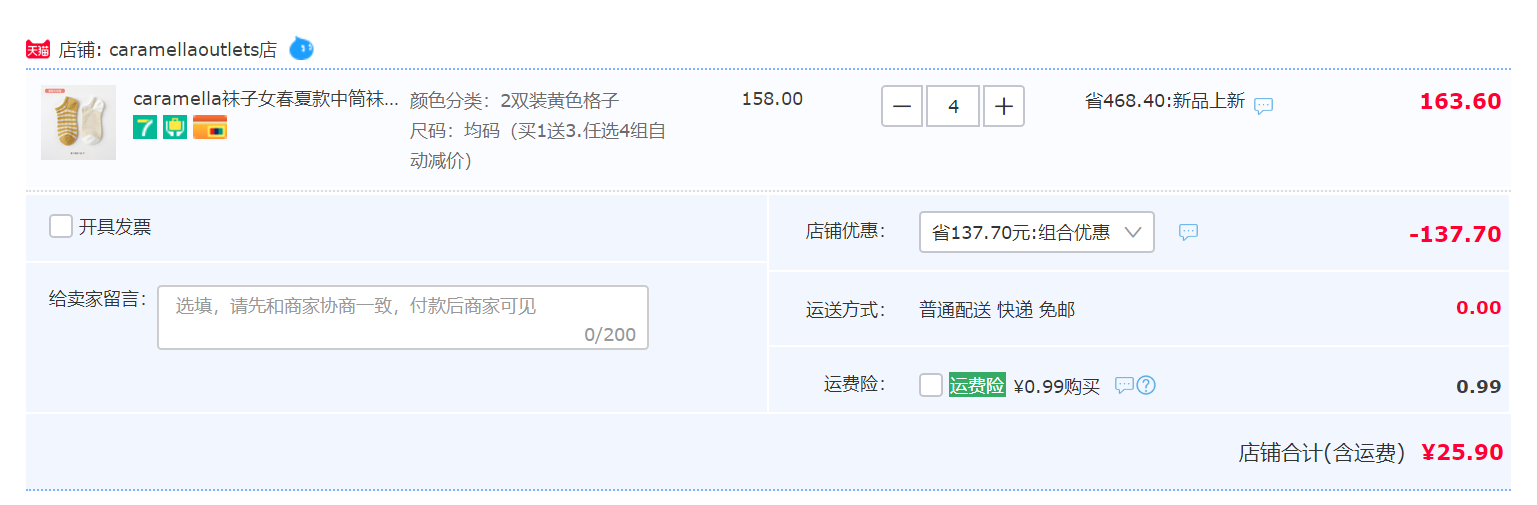
Task: Open Wangwang chat via blue droplet icon
Action: (301, 48)
